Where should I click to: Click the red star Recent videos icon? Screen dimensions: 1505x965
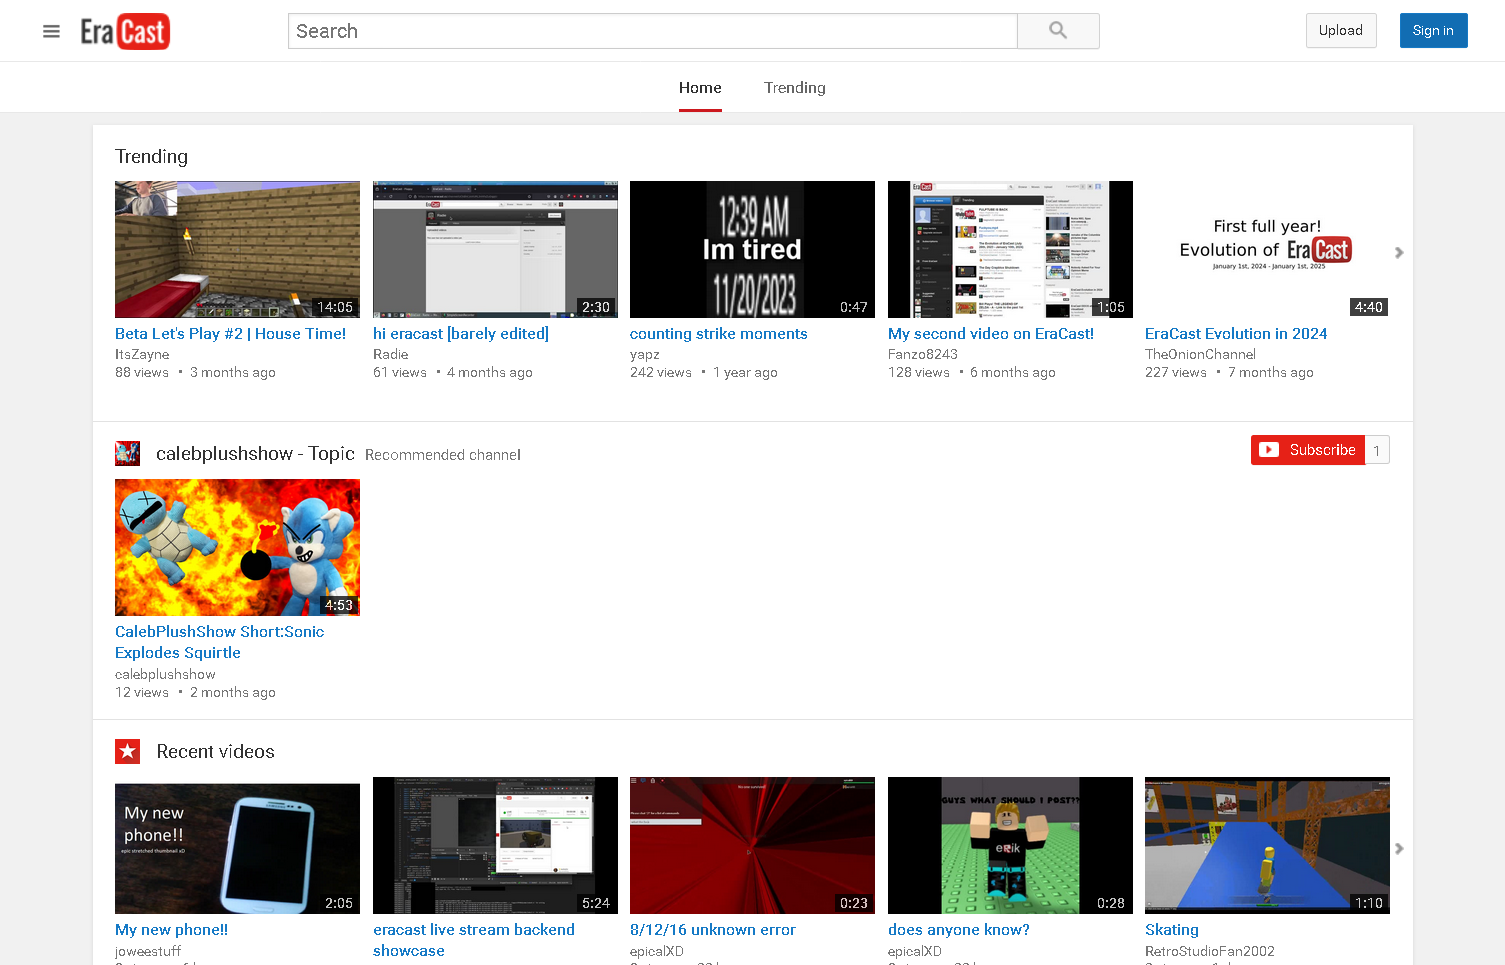click(127, 751)
